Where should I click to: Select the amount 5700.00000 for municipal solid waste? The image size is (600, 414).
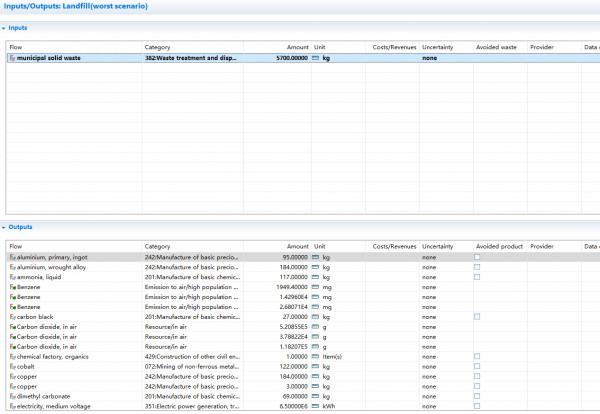(292, 58)
